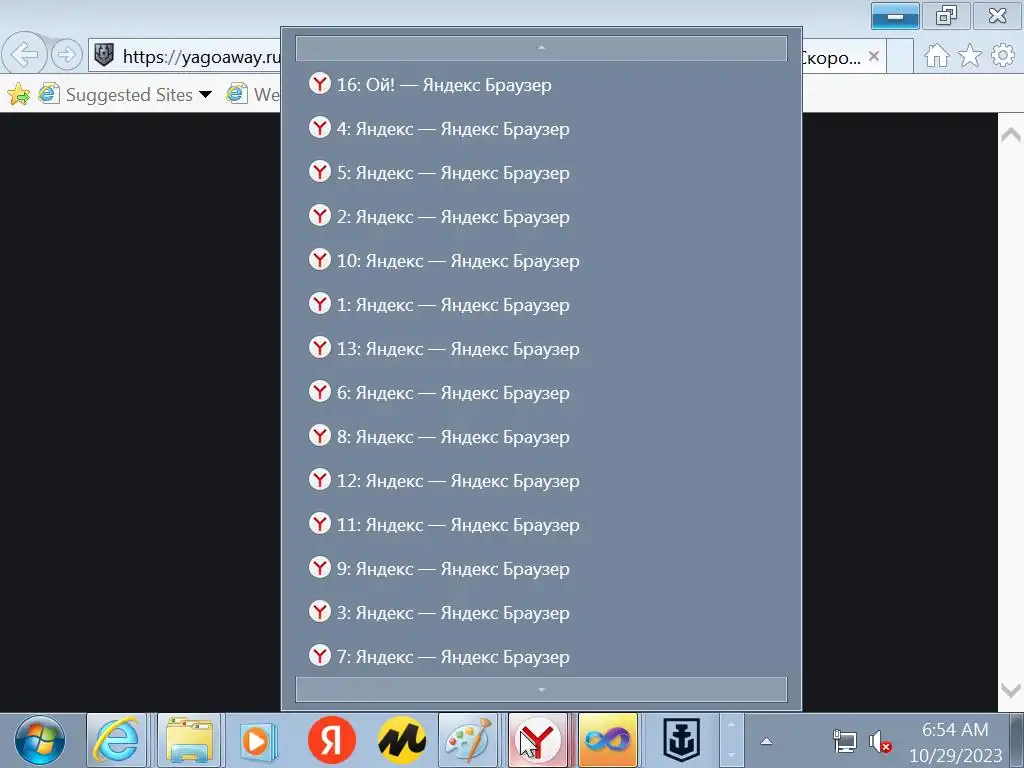Go forward with Internet Explorer forward arrow
The height and width of the screenshot is (768, 1024).
click(66, 55)
